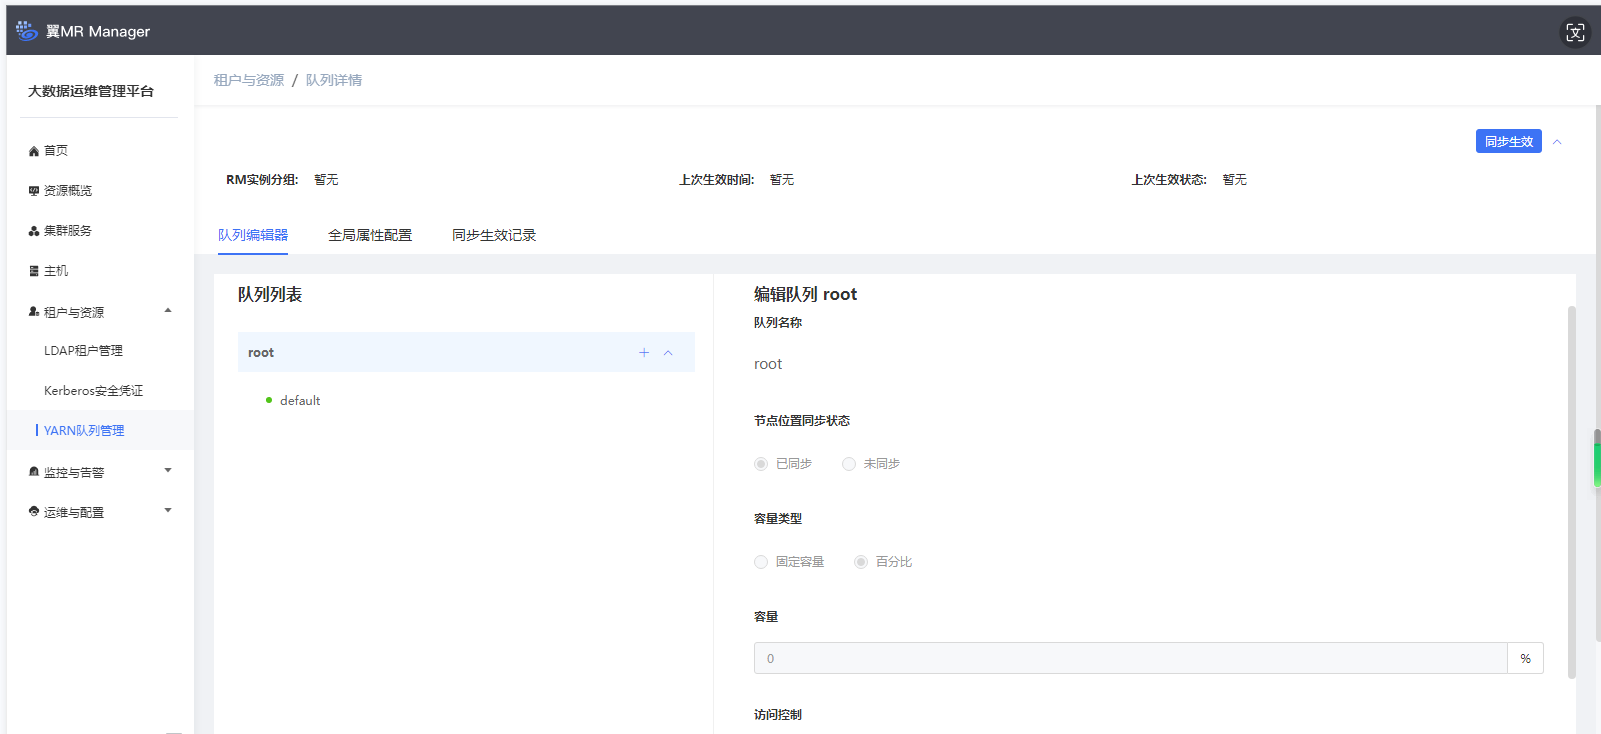Click the 容量类型 label

tap(778, 519)
